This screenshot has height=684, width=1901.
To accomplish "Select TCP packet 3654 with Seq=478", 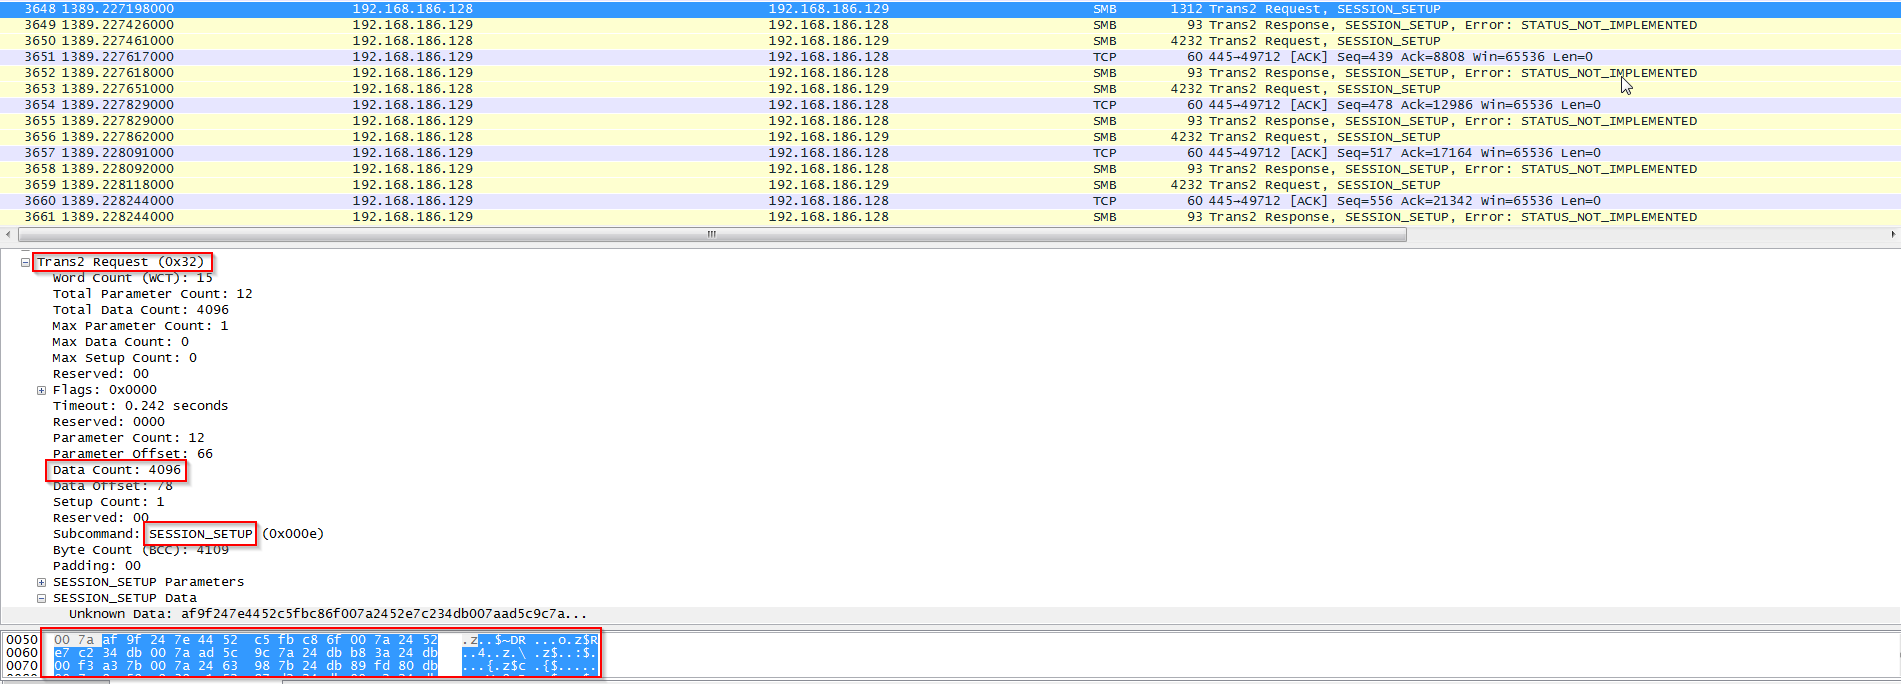I will [950, 105].
